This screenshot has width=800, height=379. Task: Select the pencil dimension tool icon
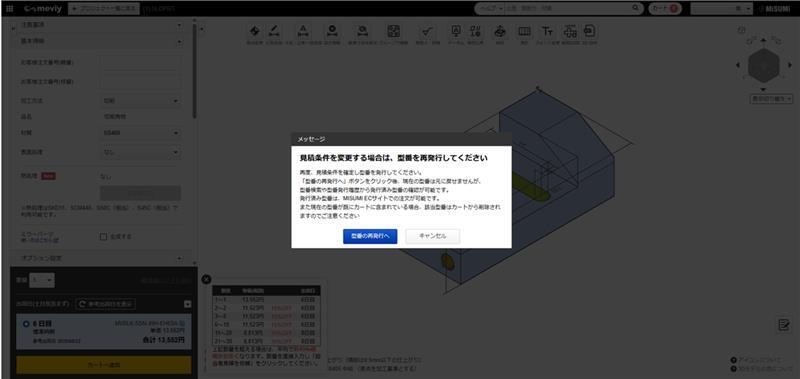pos(274,32)
